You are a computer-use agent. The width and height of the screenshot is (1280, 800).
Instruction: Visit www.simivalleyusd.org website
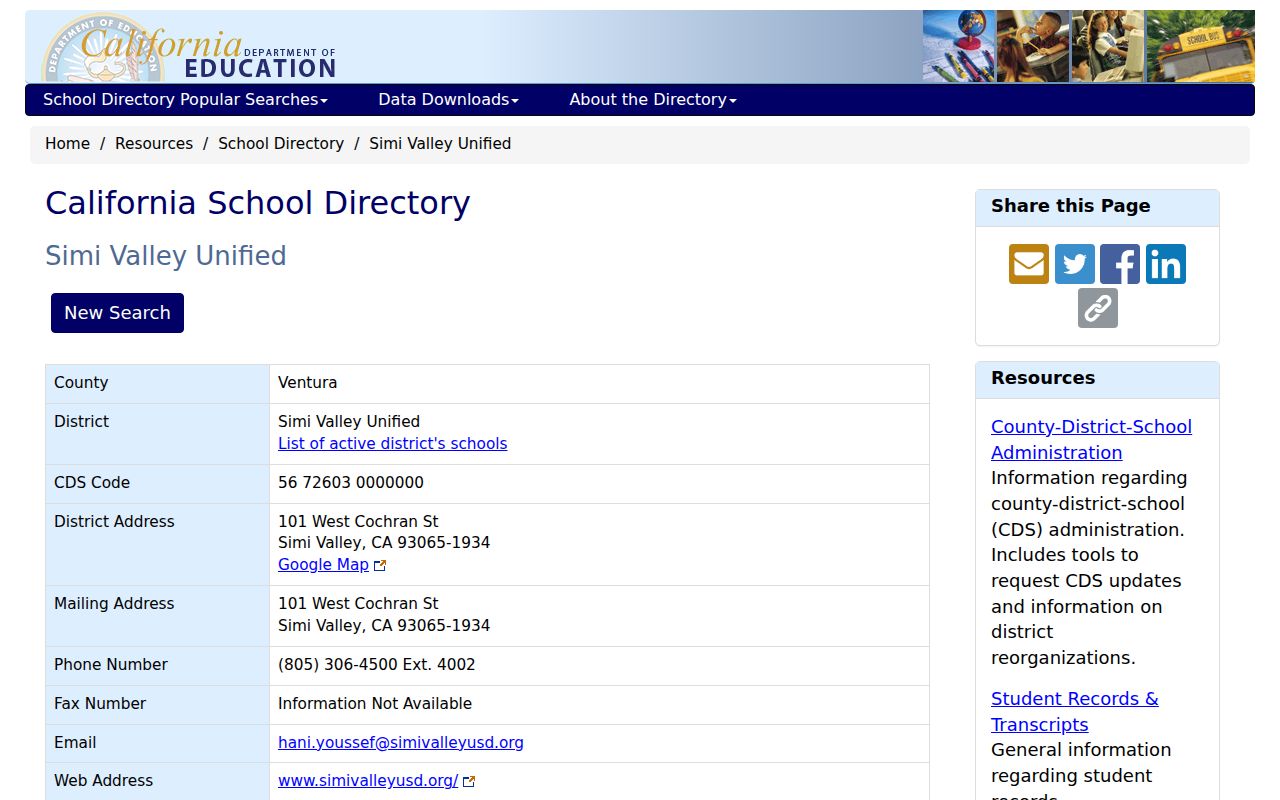(368, 780)
